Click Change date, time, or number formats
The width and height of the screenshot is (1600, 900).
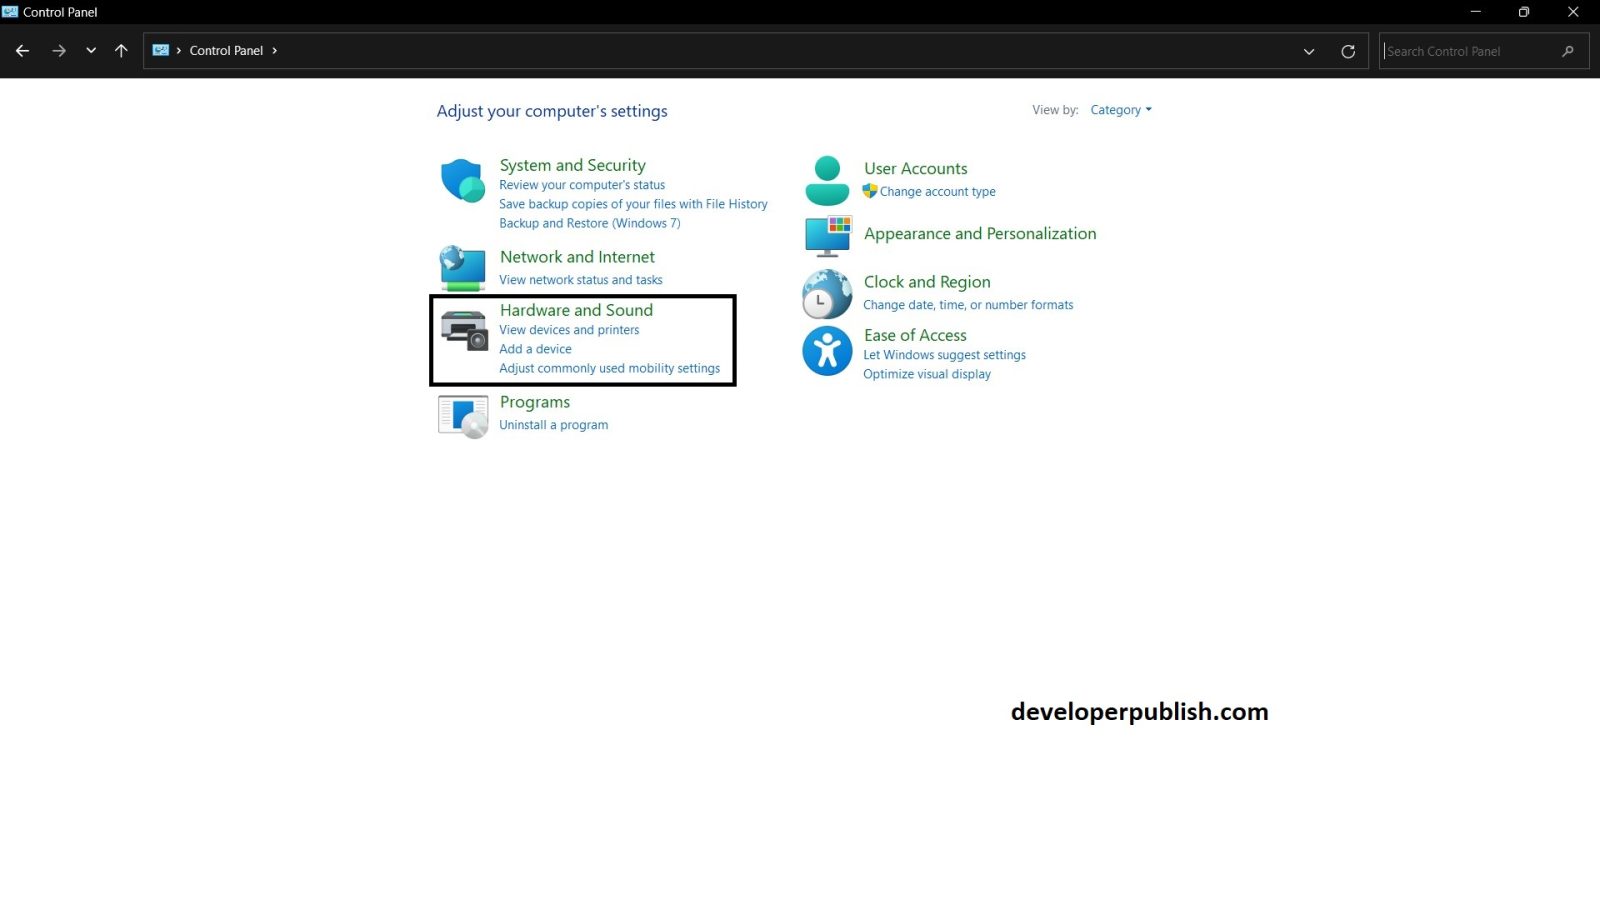[x=968, y=305]
